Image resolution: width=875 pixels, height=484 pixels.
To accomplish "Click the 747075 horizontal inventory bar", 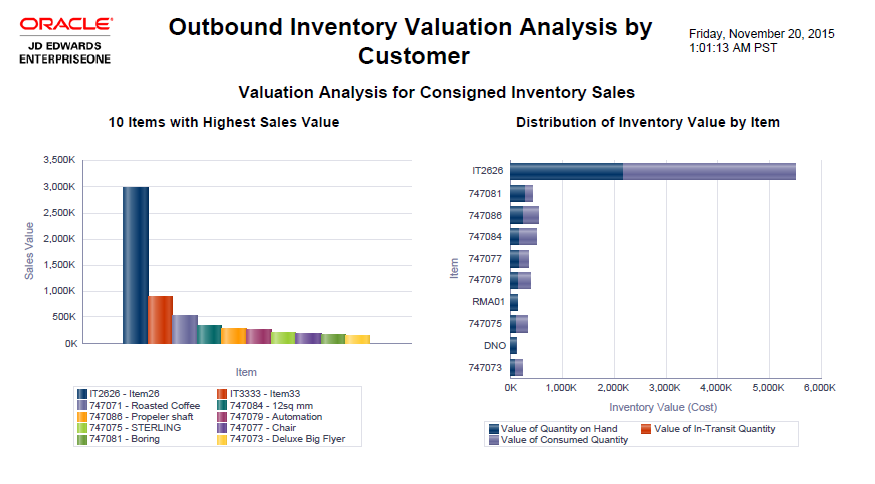I will (519, 324).
